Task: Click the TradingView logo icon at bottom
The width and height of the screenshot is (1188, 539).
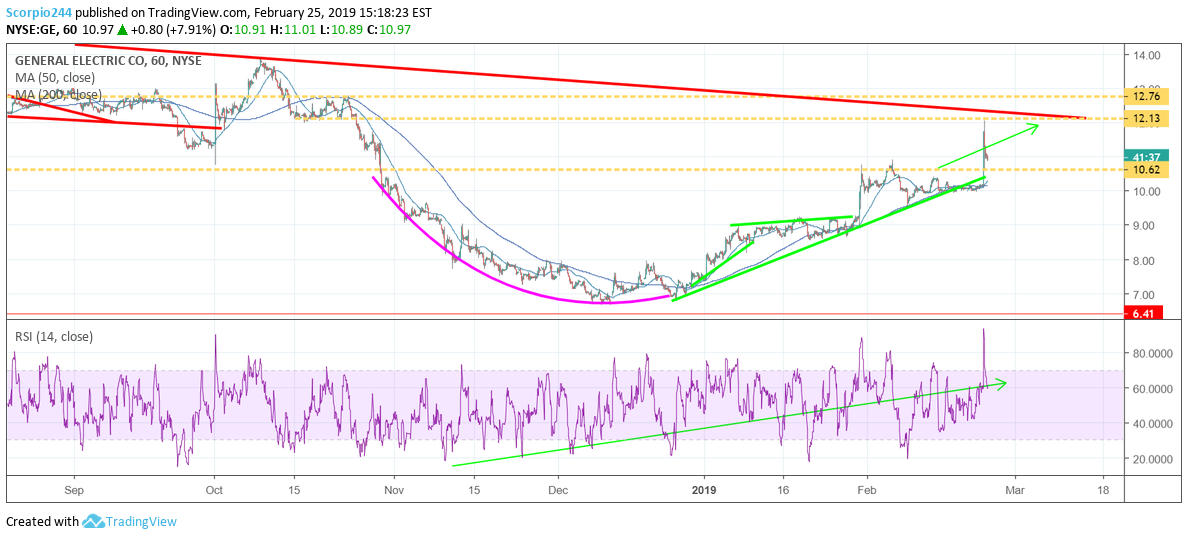Action: pos(92,522)
